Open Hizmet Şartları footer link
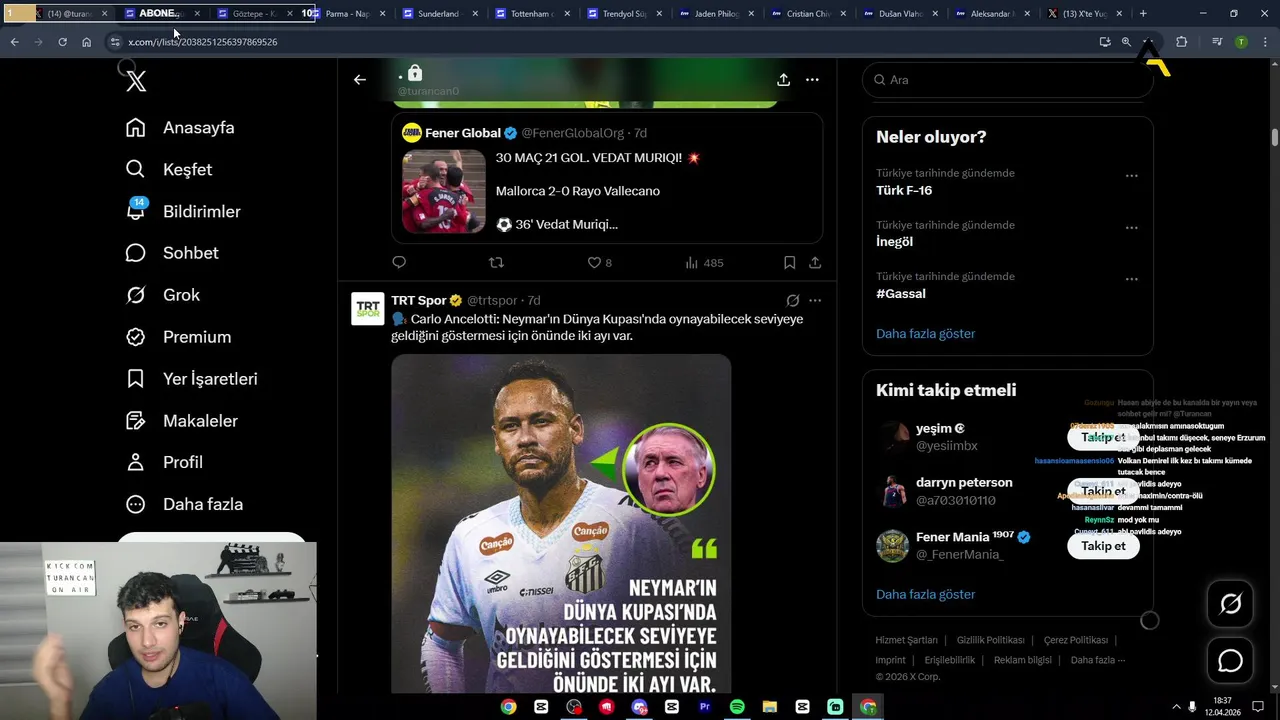This screenshot has height=720, width=1280. click(x=906, y=640)
